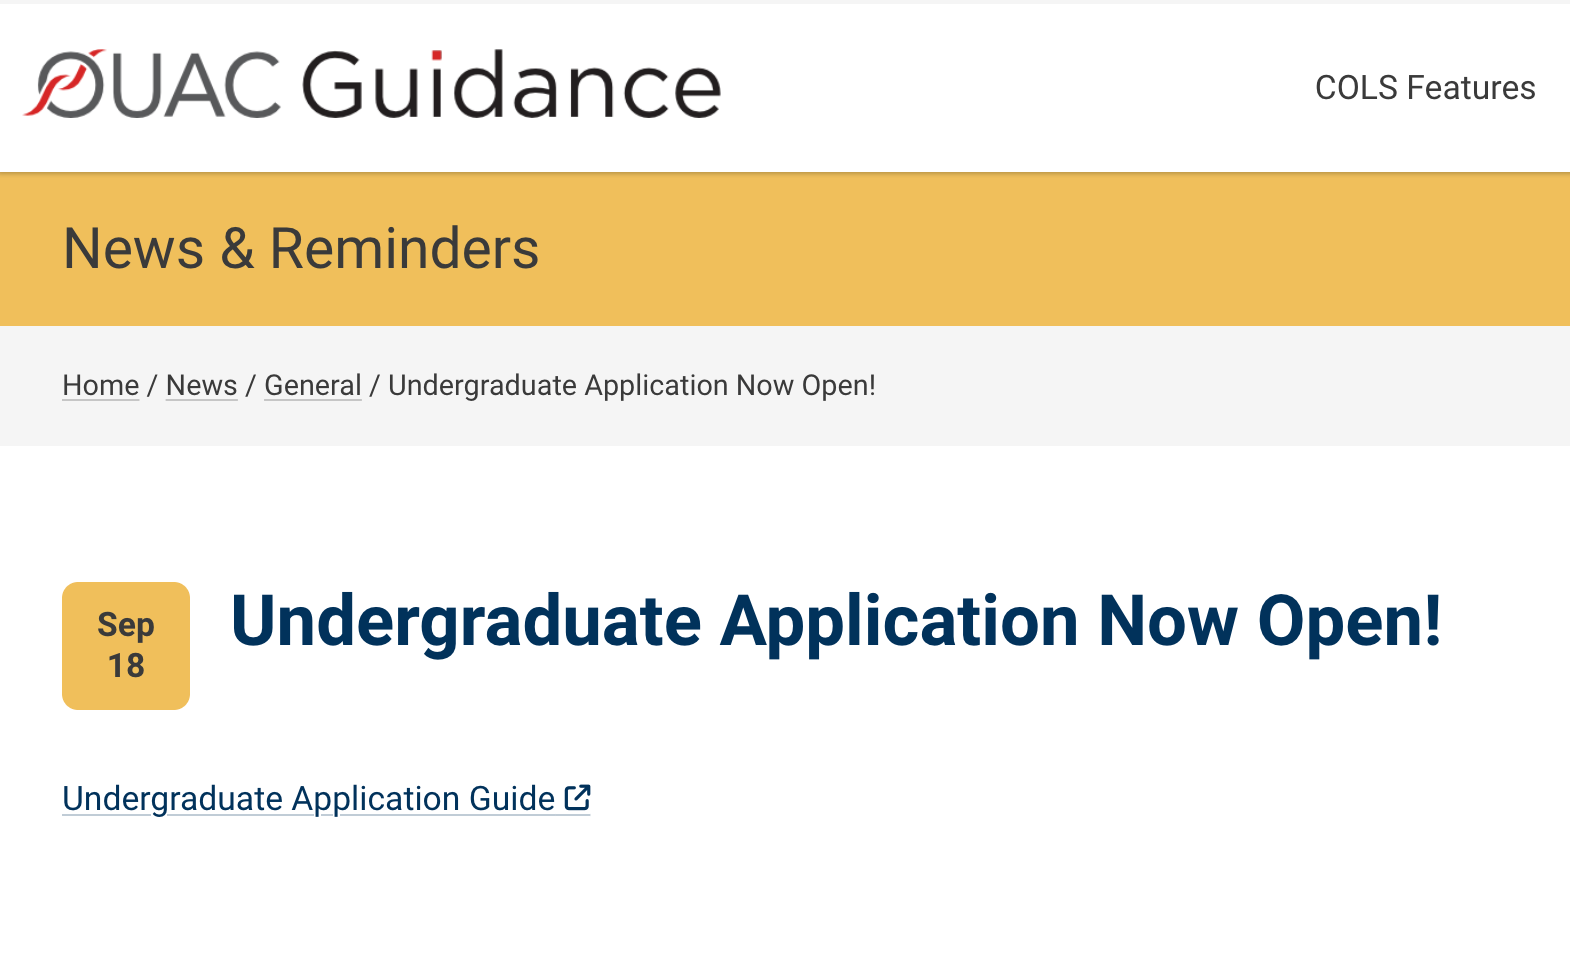Open the News breadcrumb link
Screen dimensions: 1570x976
tap(202, 385)
